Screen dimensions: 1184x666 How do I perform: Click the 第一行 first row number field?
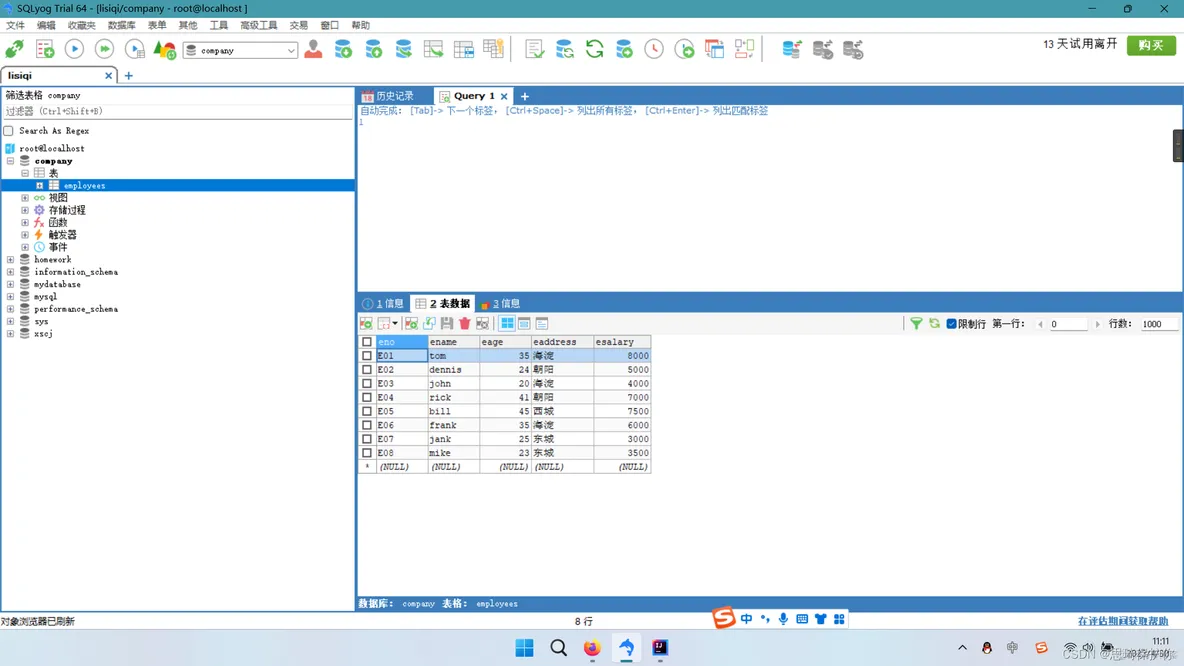click(1068, 324)
